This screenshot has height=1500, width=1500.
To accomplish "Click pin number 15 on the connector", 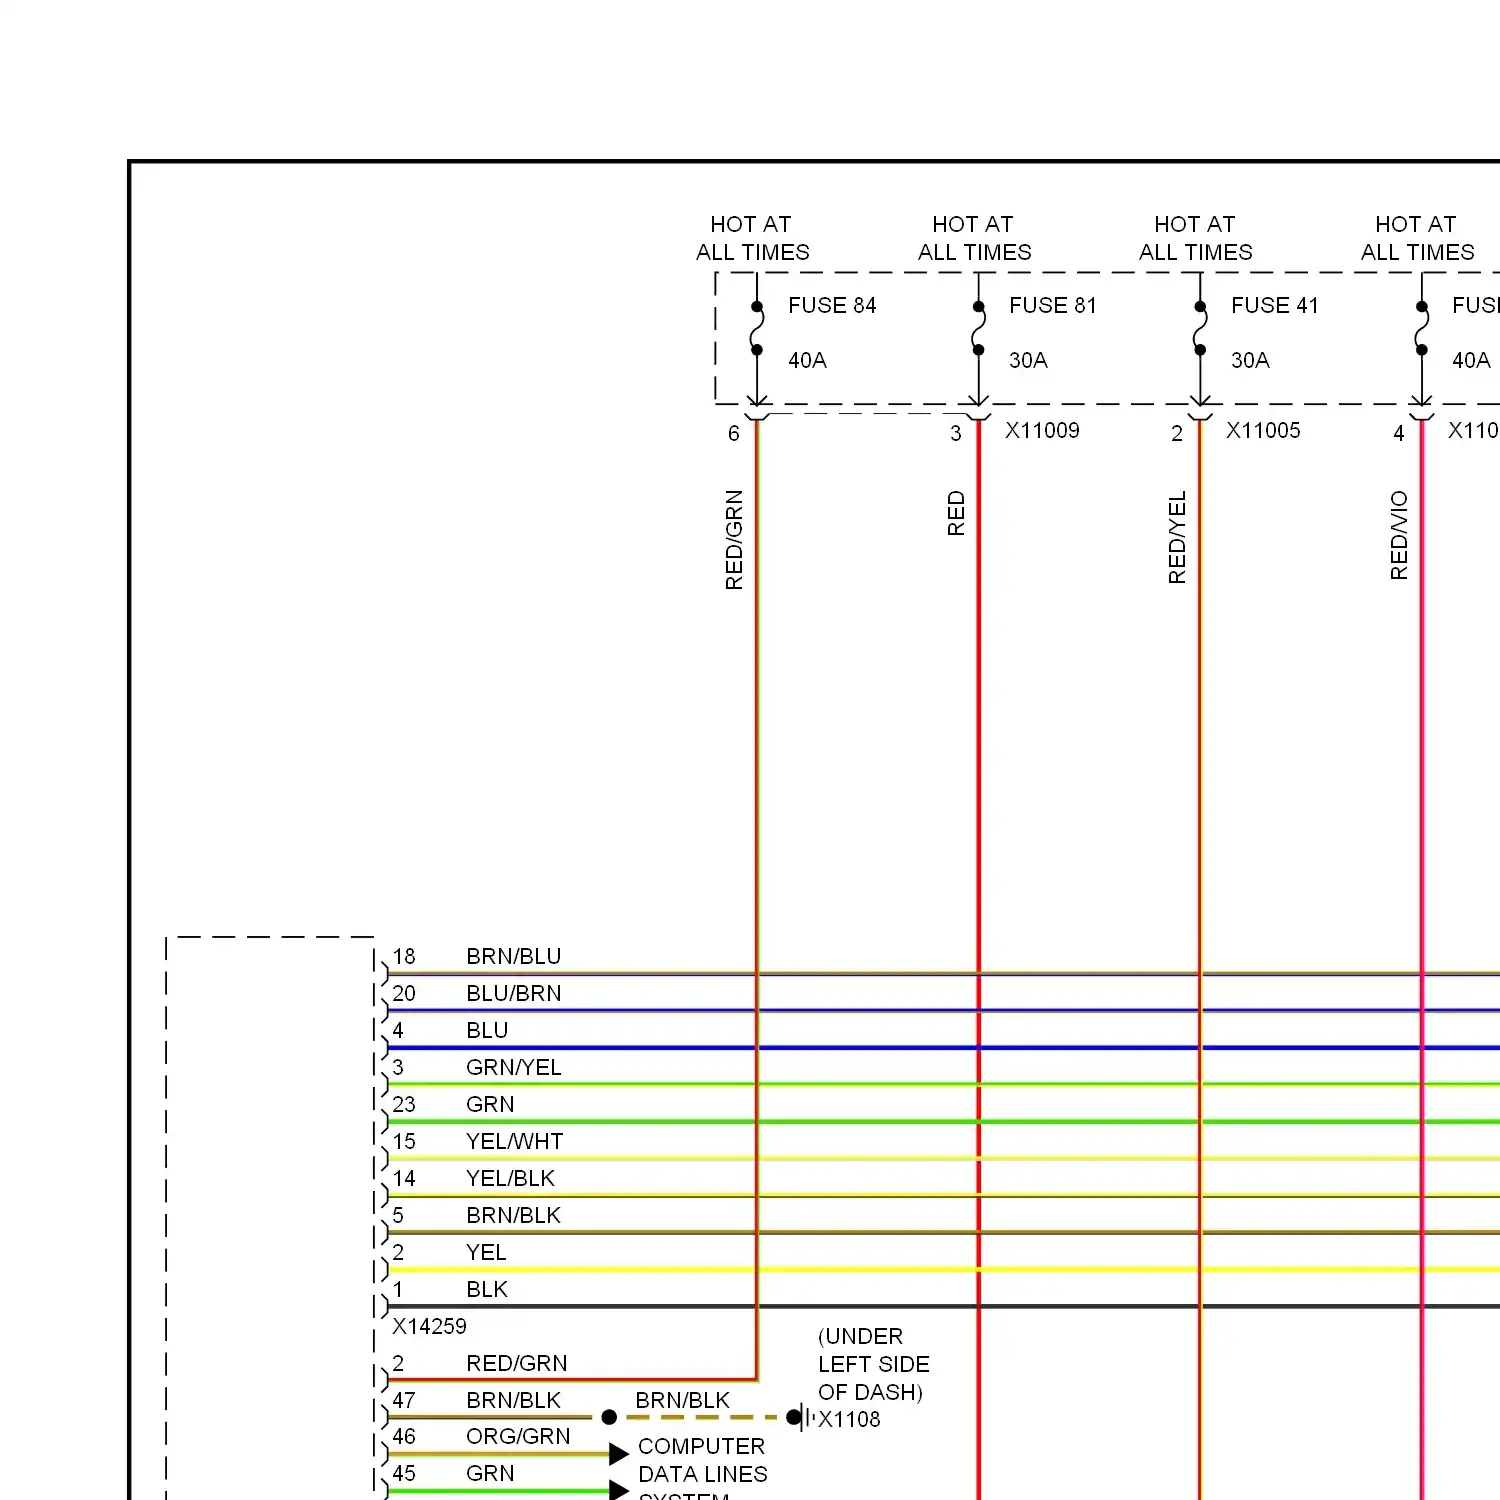I will [404, 1142].
